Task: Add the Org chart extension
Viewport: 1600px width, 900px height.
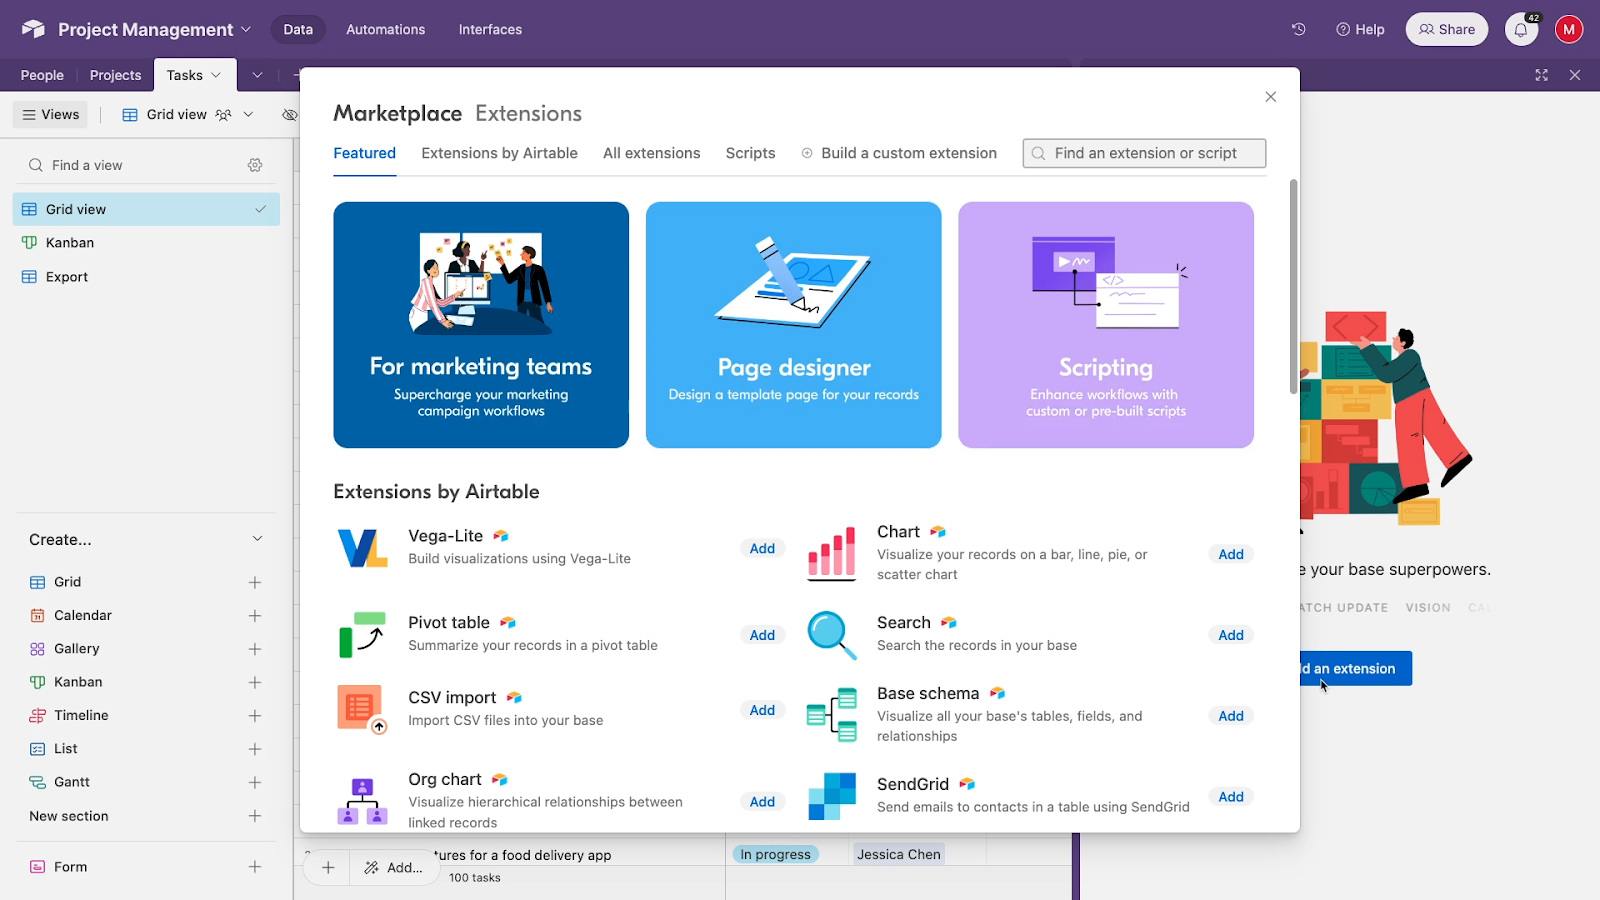Action: (x=762, y=802)
